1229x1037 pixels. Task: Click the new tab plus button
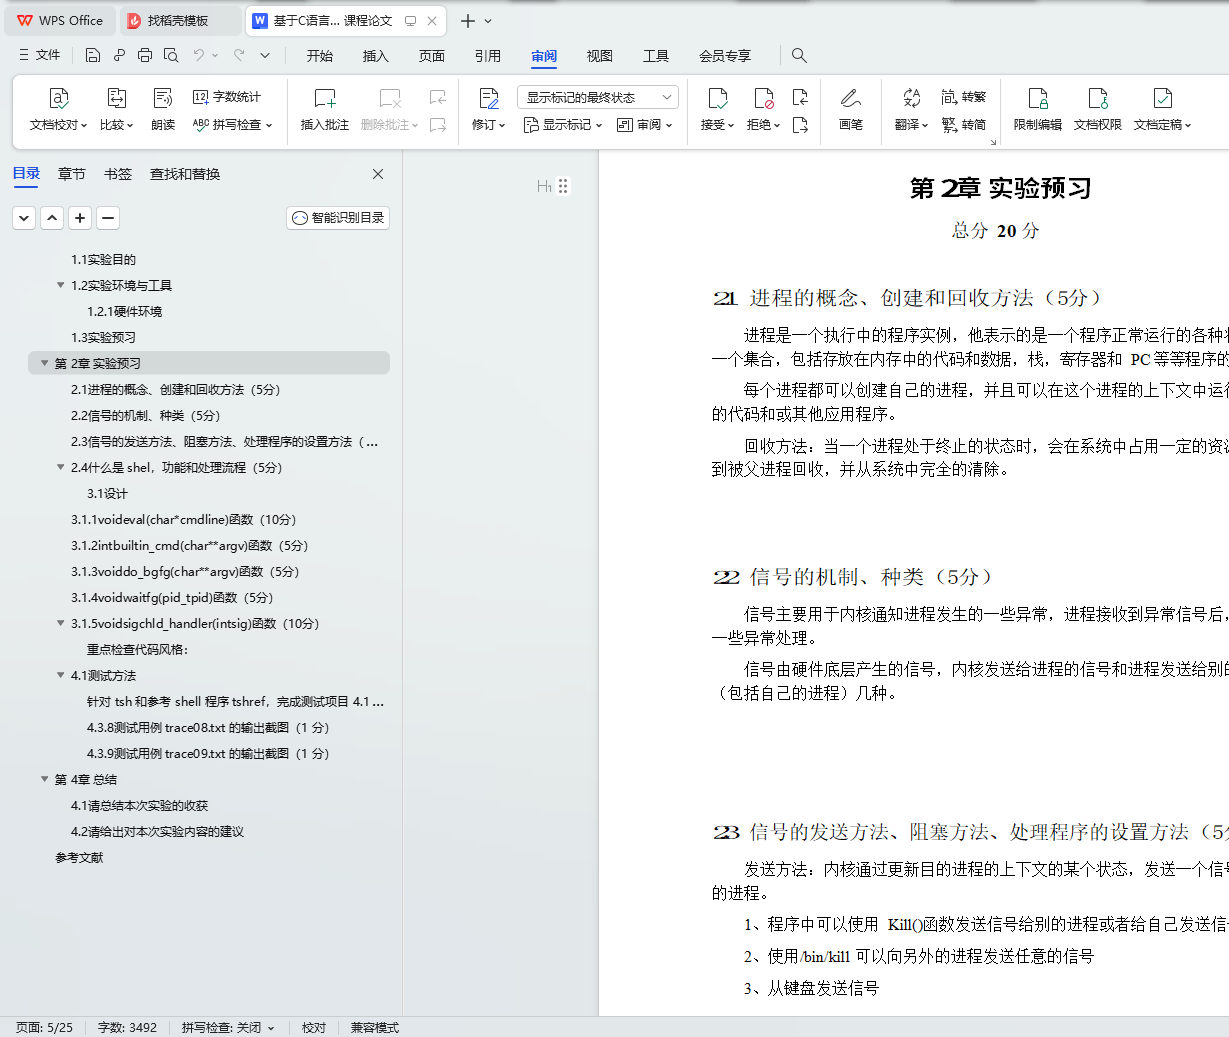coord(467,20)
